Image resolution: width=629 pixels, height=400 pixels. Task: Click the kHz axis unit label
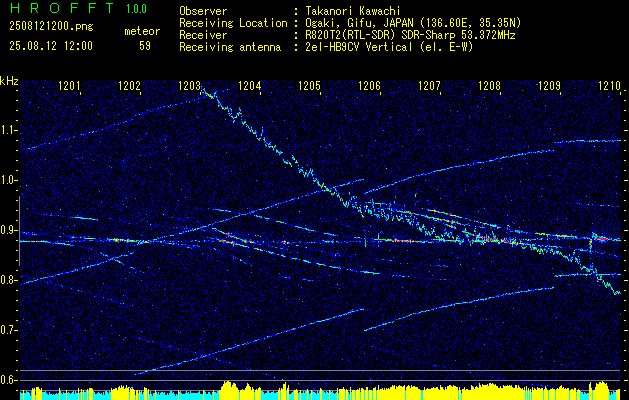click(x=9, y=81)
